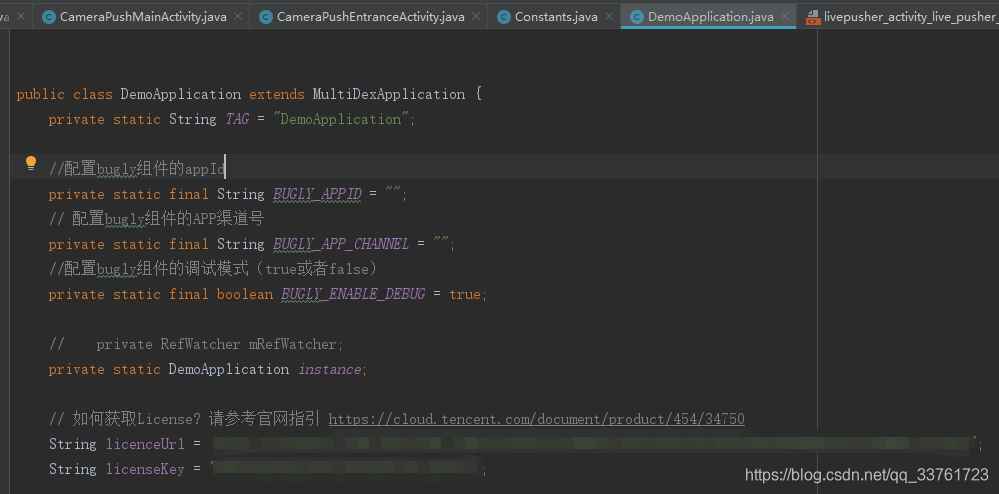This screenshot has height=494, width=999.
Task: Place cursor in the bugly appId comment line
Action: point(137,169)
